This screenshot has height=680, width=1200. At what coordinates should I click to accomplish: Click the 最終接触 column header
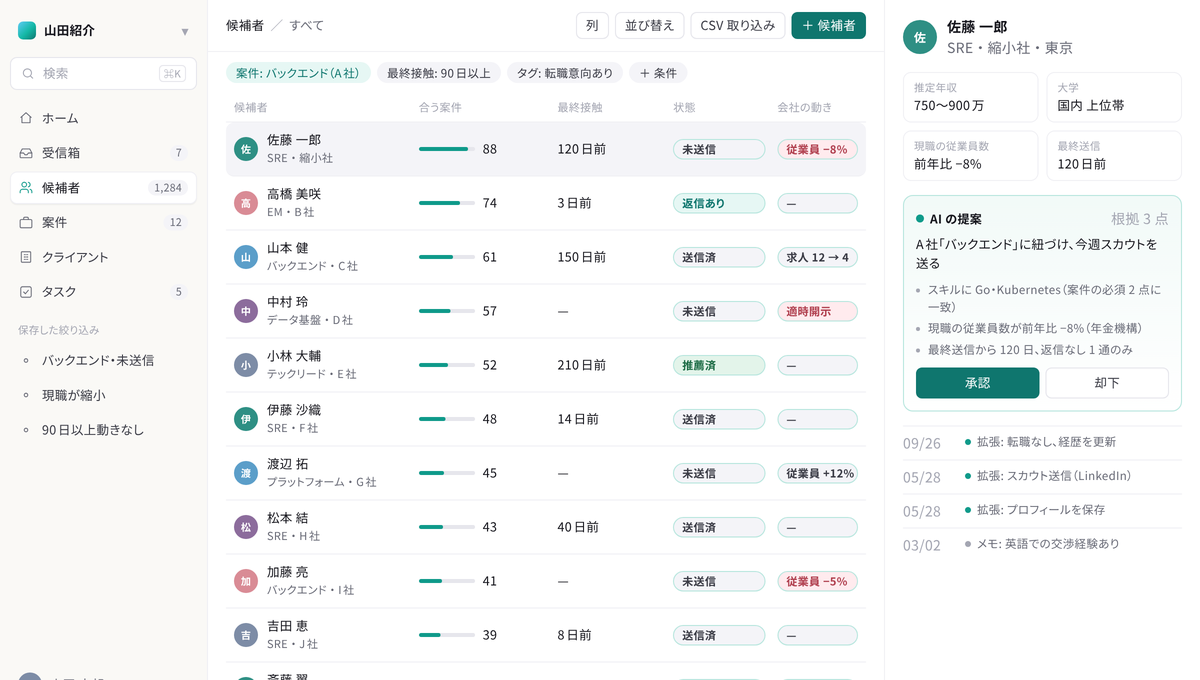click(580, 107)
